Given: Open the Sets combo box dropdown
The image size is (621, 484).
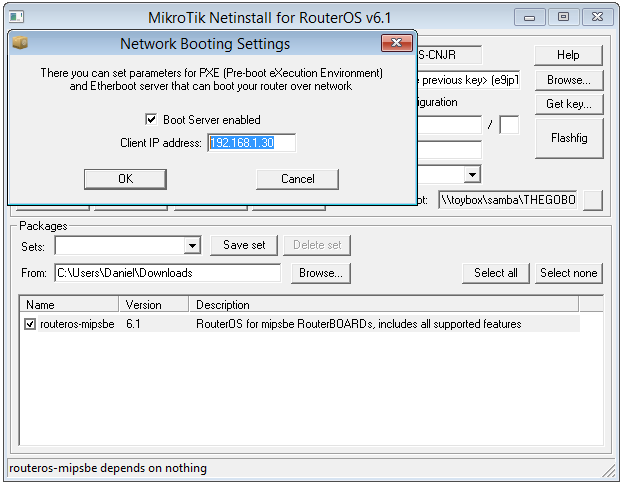Looking at the screenshot, I should (x=192, y=246).
